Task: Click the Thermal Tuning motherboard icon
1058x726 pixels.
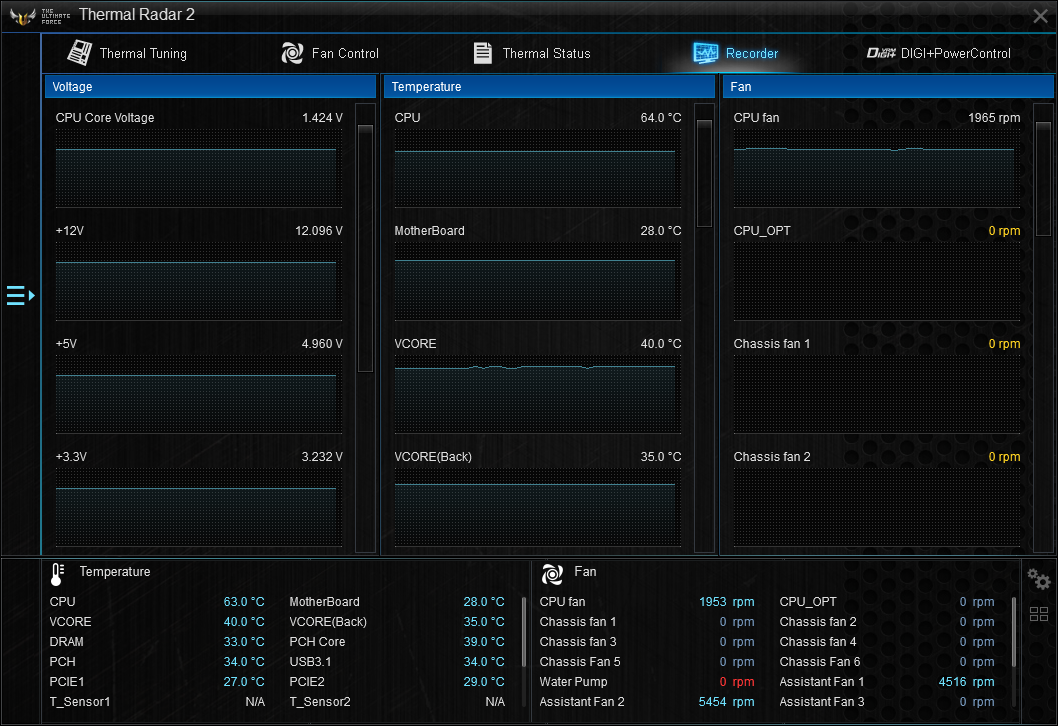Action: (x=80, y=53)
